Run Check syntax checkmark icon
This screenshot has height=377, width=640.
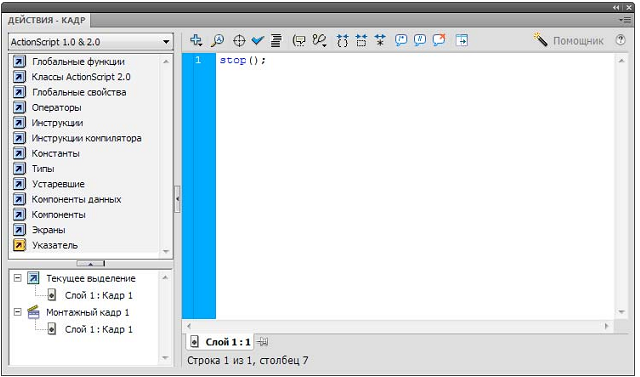[258, 40]
